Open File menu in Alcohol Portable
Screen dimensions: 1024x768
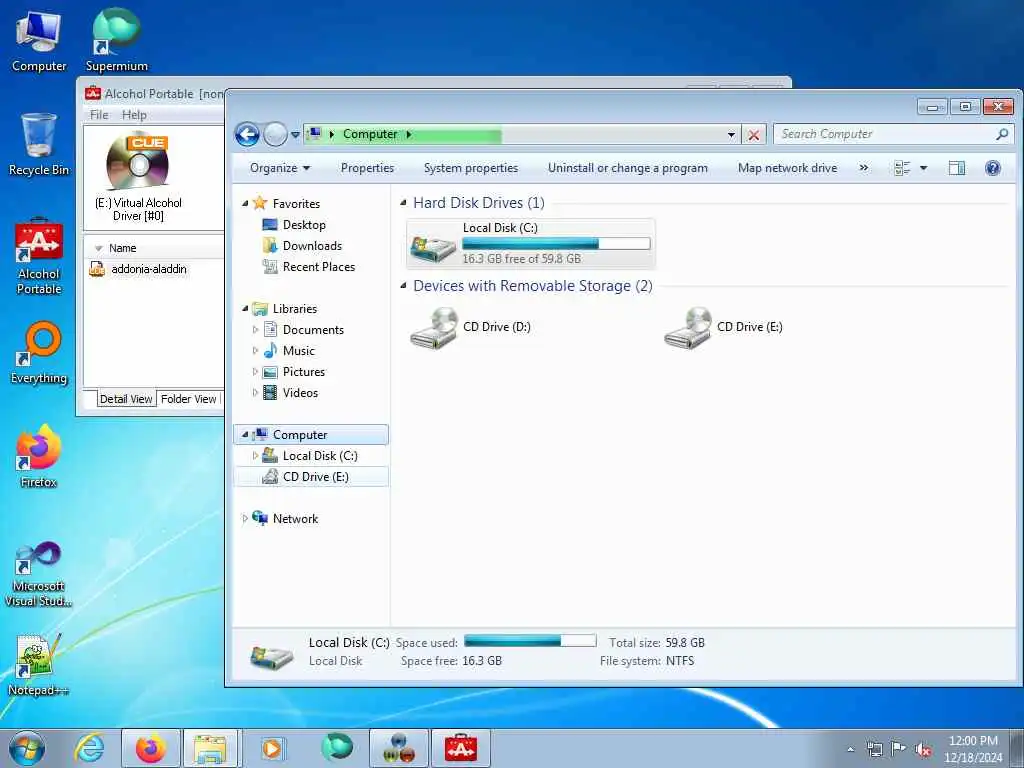click(99, 115)
